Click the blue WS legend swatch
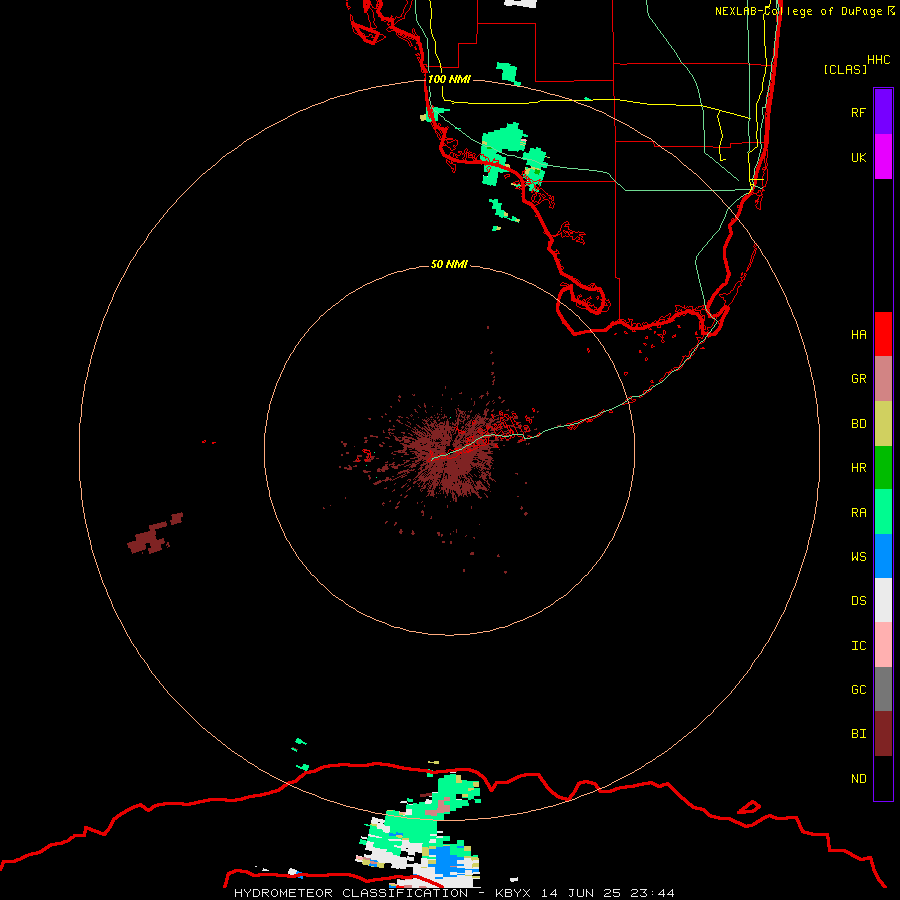 (x=883, y=556)
